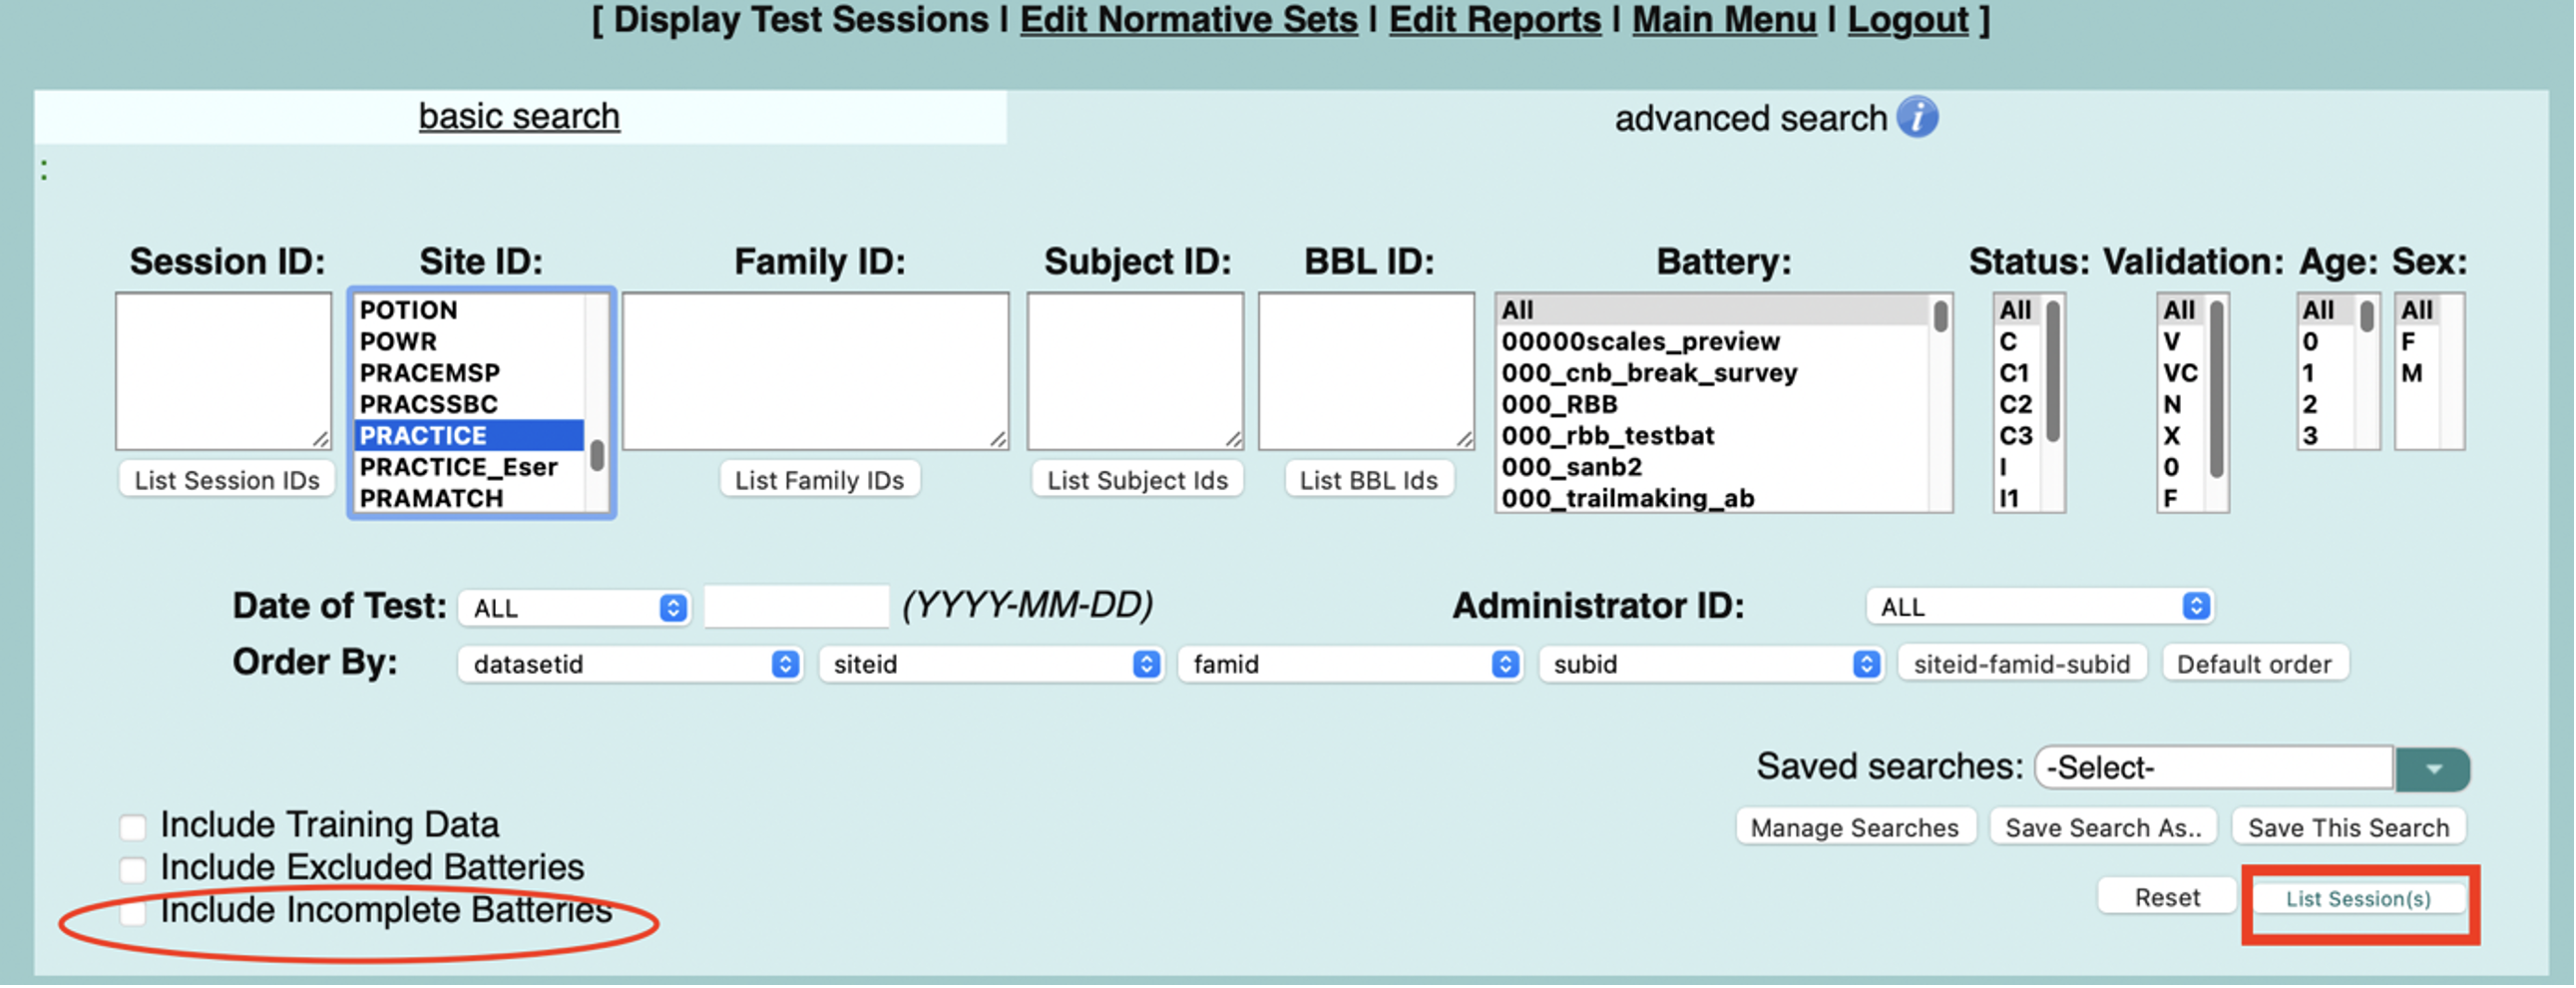Click the Default order button
Image resolution: width=2576 pixels, height=988 pixels.
pos(2255,665)
